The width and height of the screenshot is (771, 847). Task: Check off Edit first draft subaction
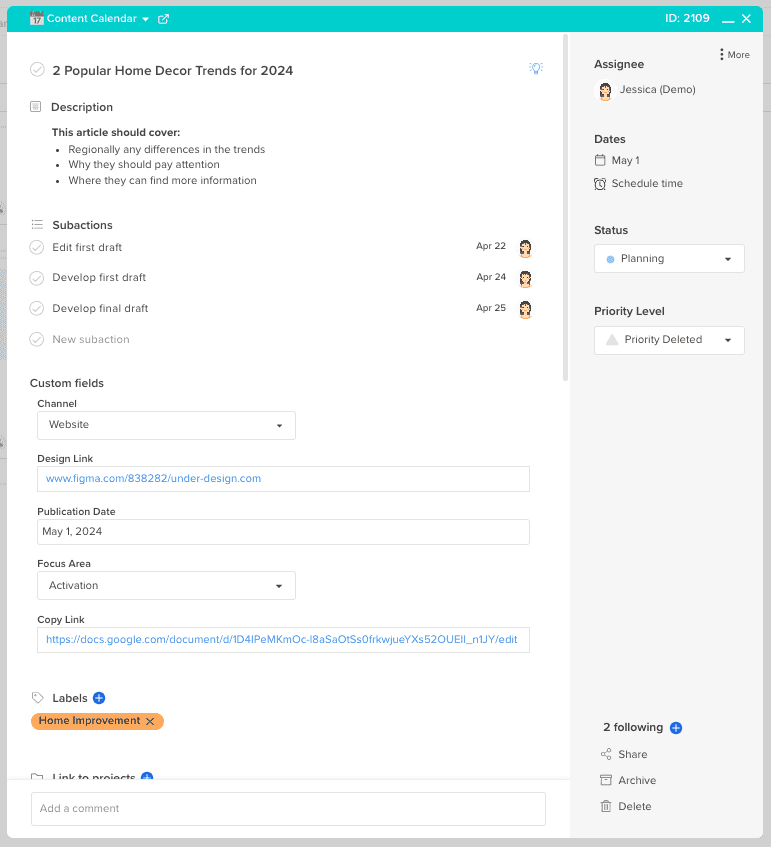[37, 247]
